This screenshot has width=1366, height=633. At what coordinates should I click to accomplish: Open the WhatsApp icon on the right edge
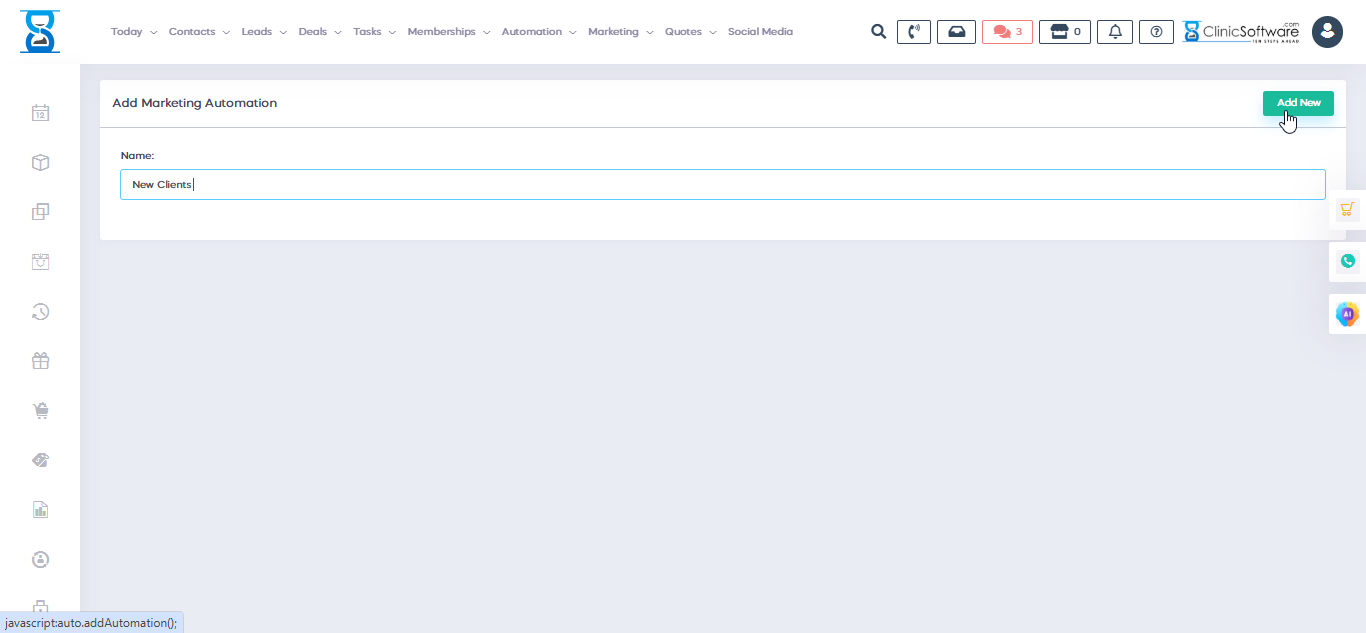[1347, 260]
